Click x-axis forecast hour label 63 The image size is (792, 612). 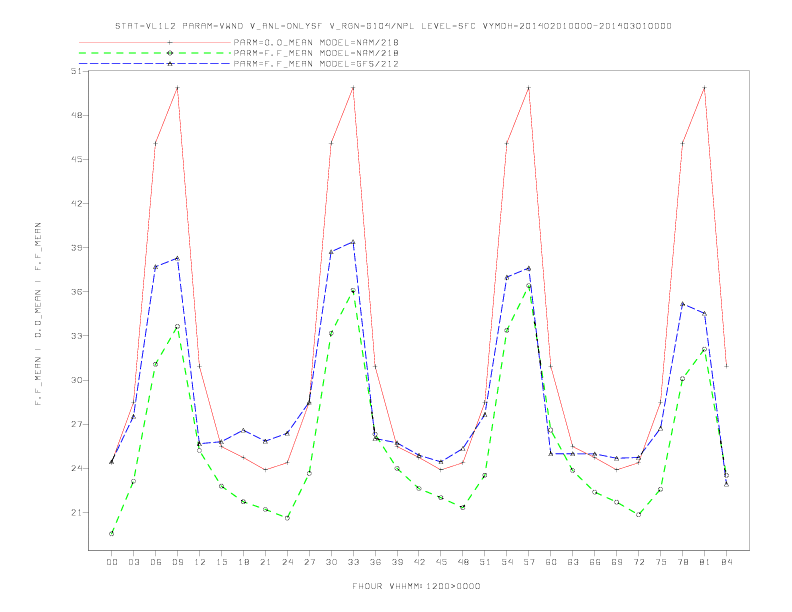point(573,562)
